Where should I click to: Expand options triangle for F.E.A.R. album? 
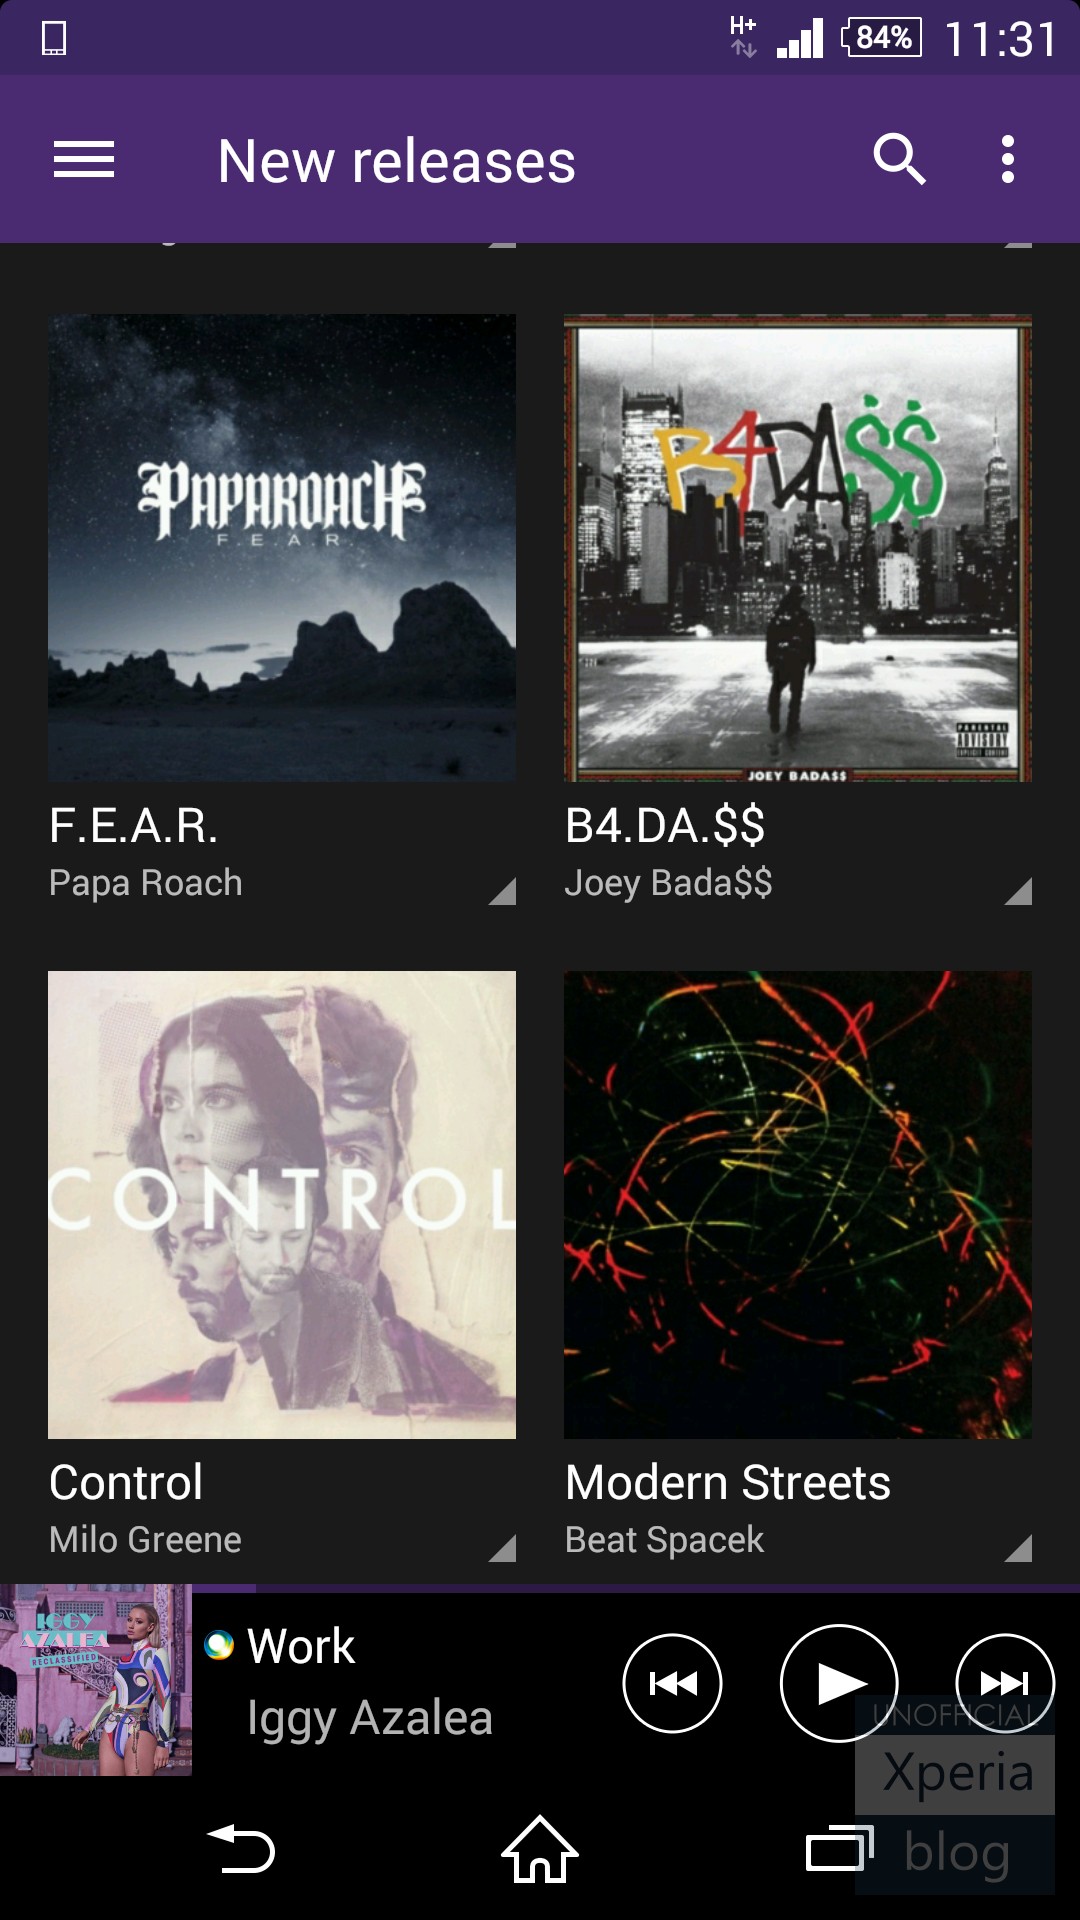[x=502, y=891]
